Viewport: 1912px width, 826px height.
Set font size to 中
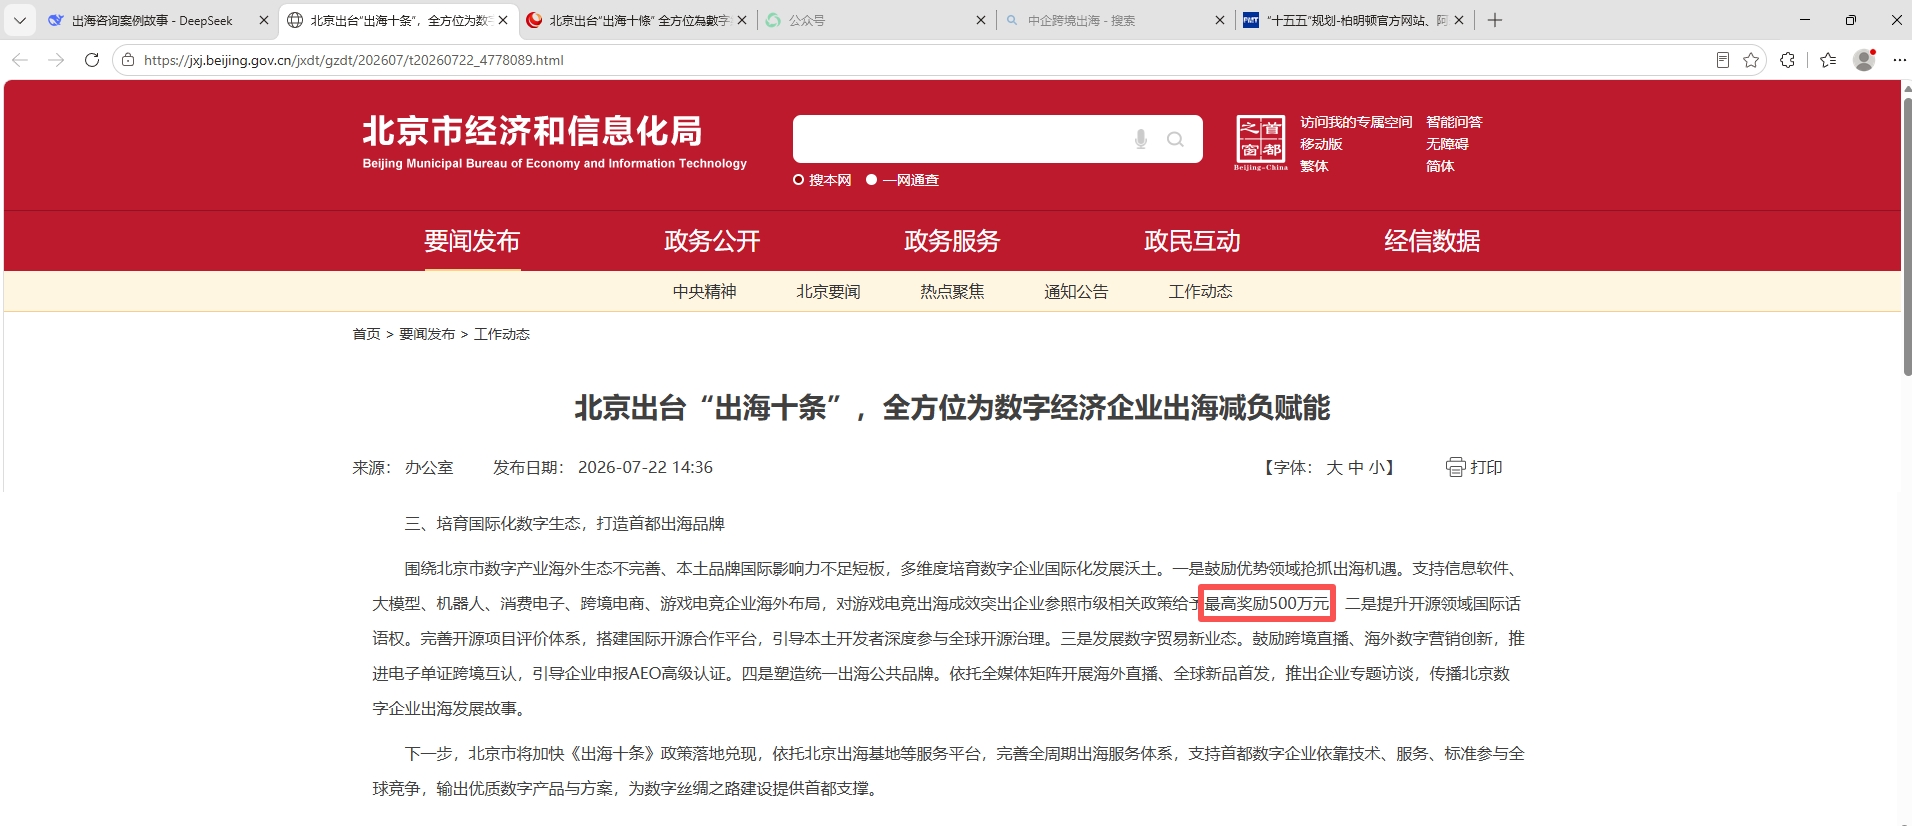pos(1355,467)
